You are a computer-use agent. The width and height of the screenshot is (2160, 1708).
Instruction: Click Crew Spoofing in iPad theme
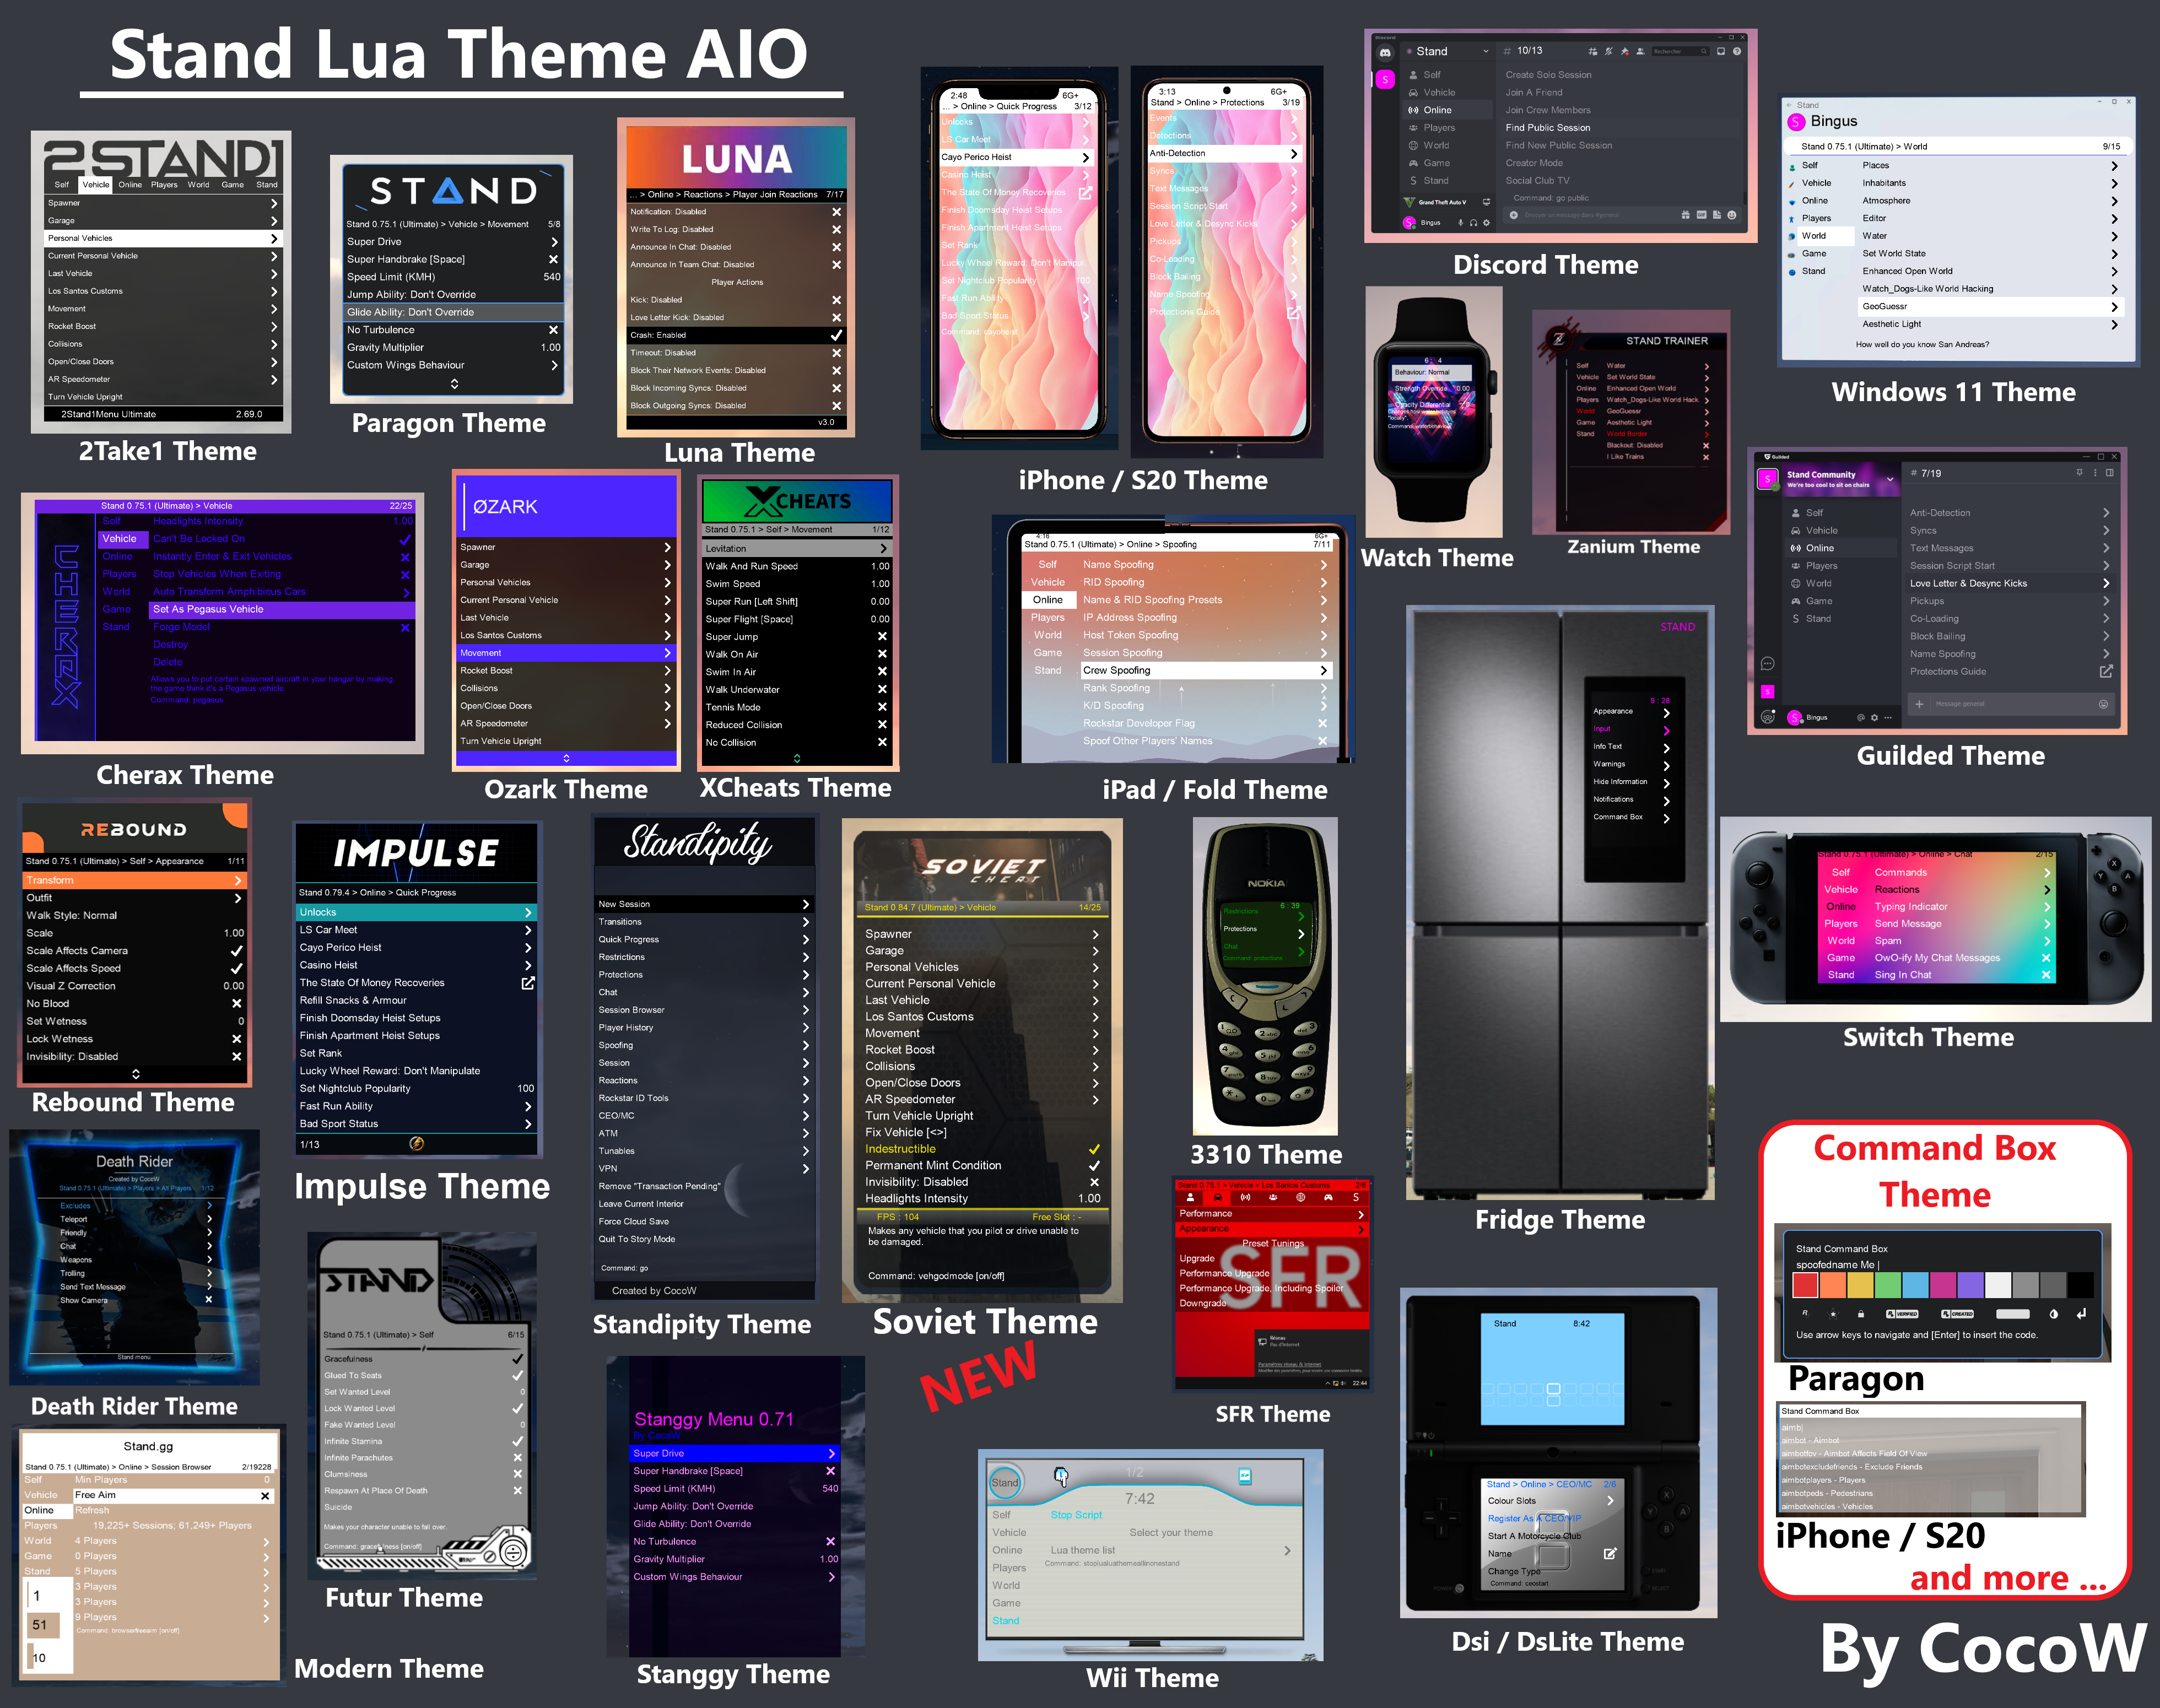(x=1116, y=670)
